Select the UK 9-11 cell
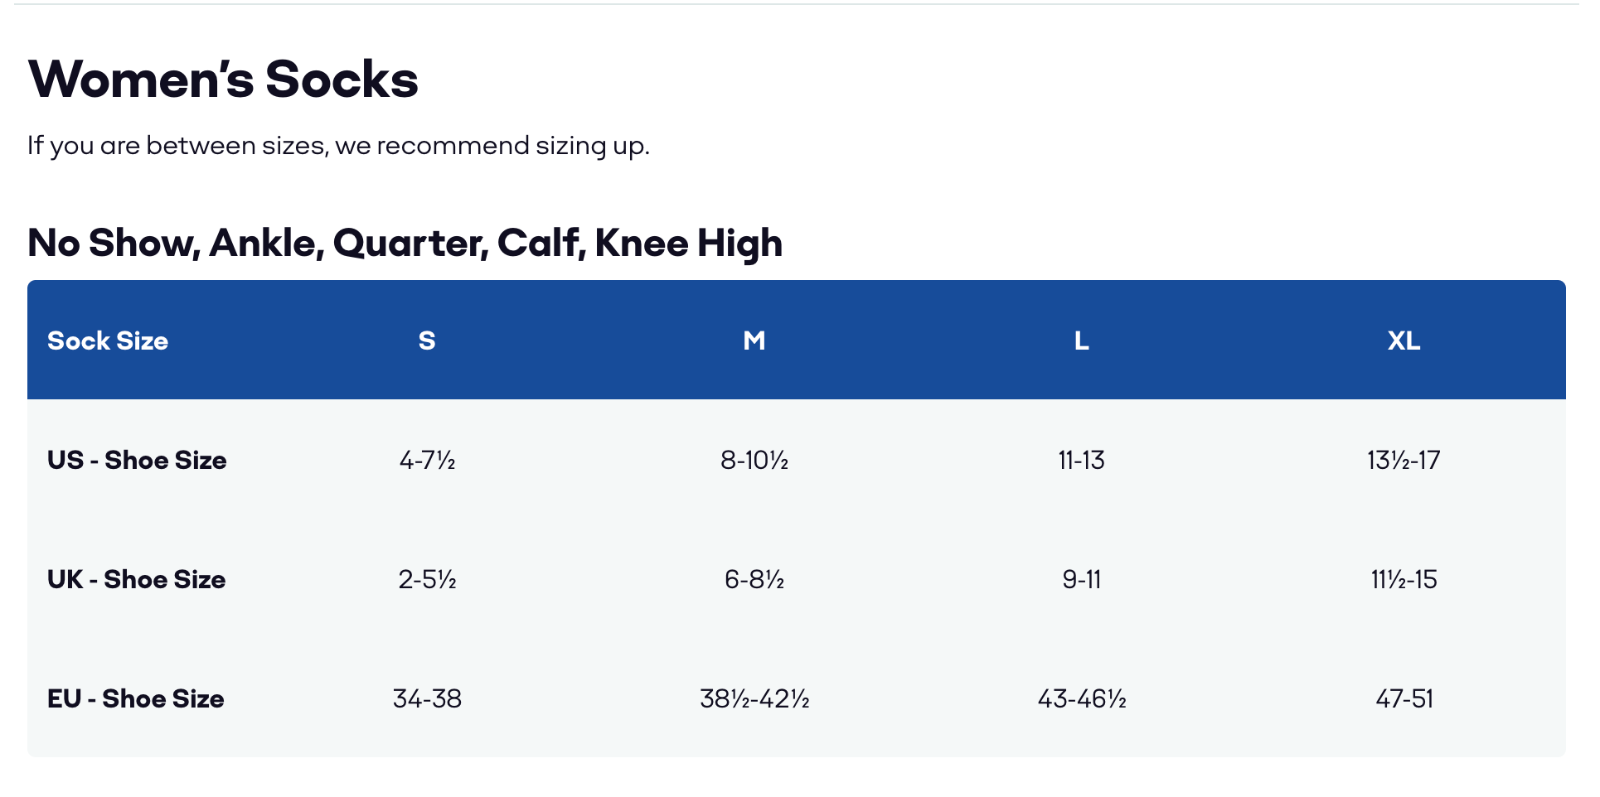The image size is (1600, 797). click(x=1081, y=579)
